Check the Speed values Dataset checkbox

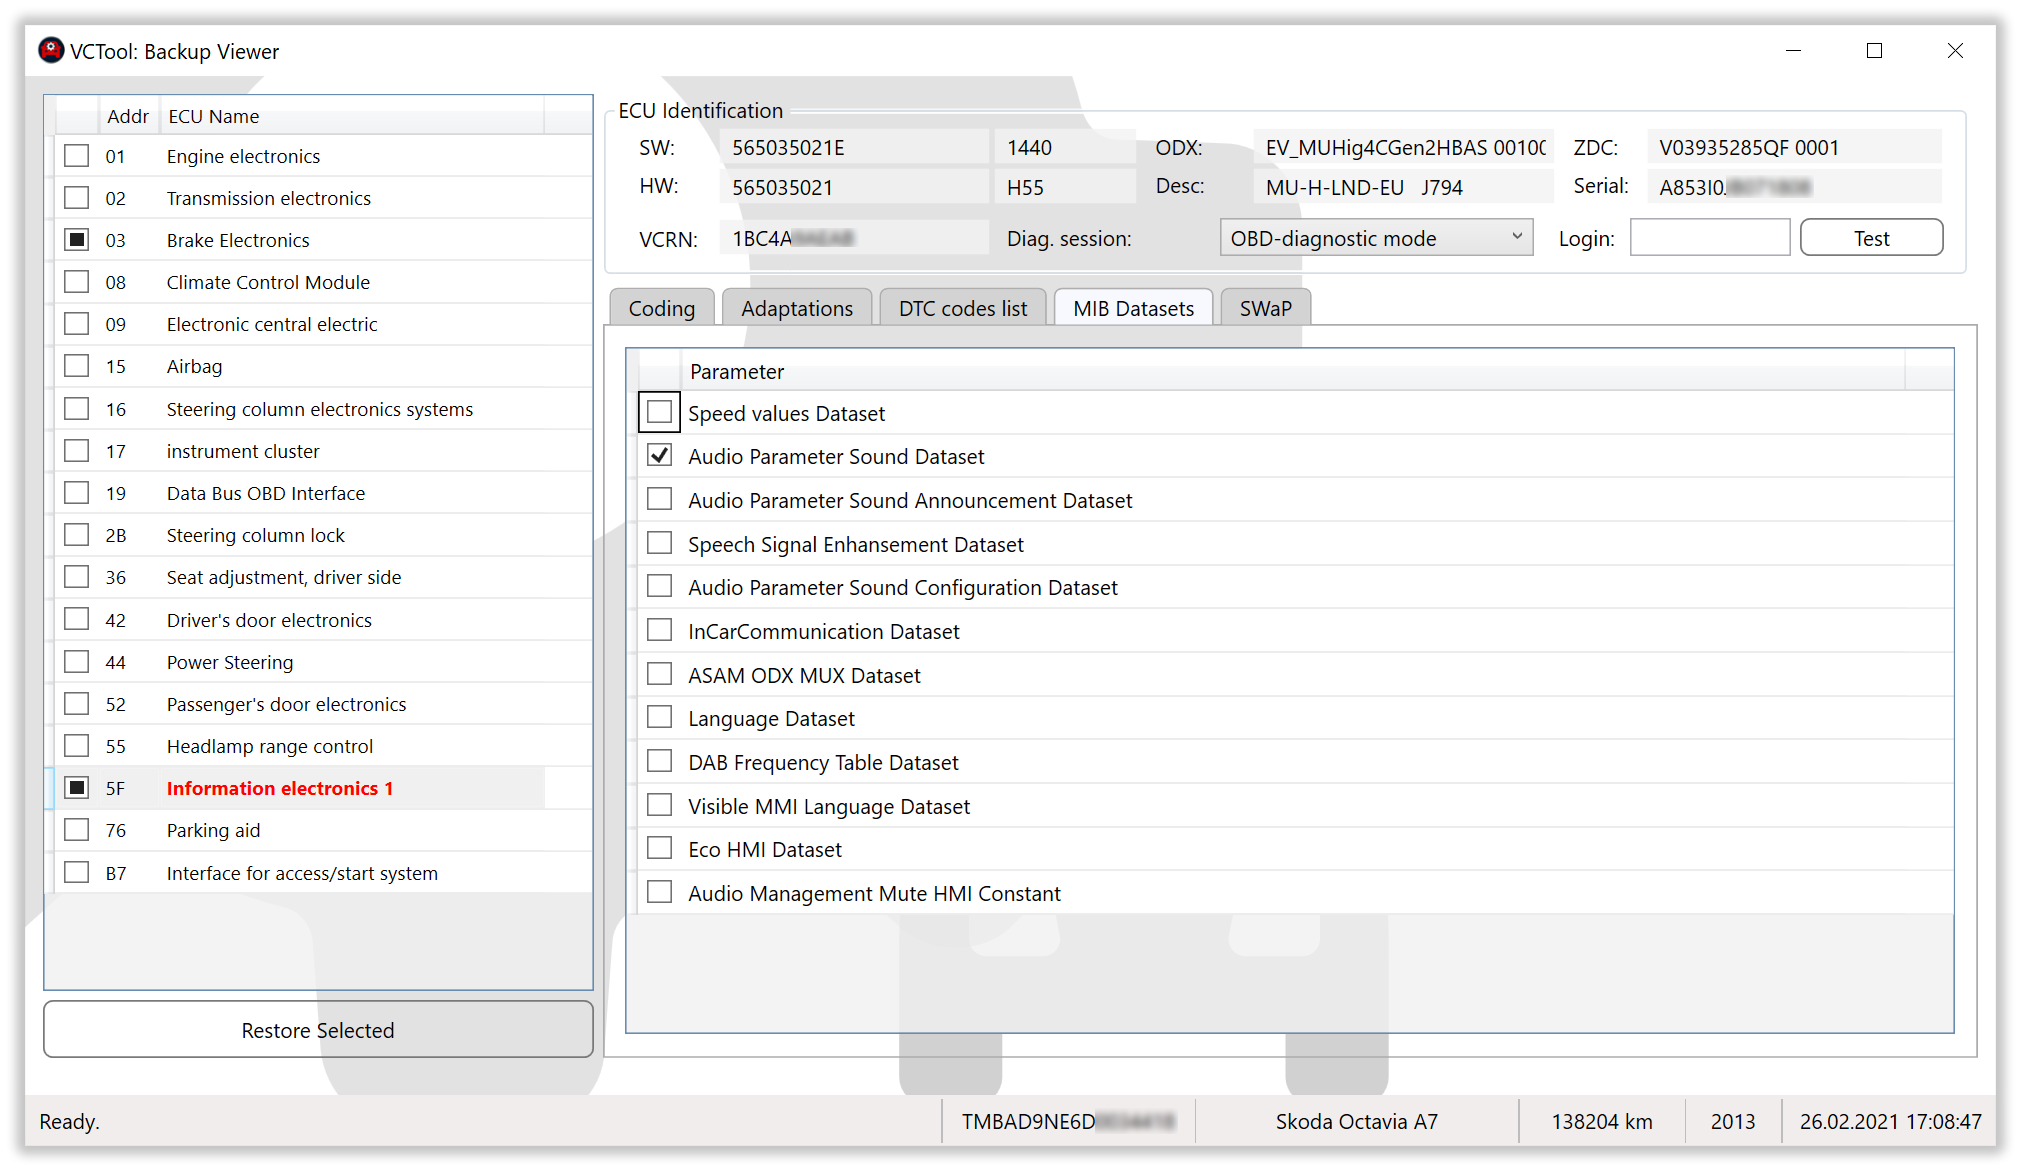pos(659,412)
